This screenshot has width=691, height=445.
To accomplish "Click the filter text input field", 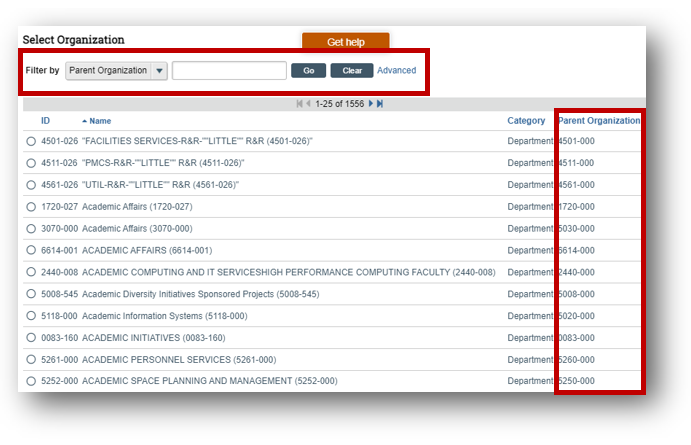I will pyautogui.click(x=229, y=71).
